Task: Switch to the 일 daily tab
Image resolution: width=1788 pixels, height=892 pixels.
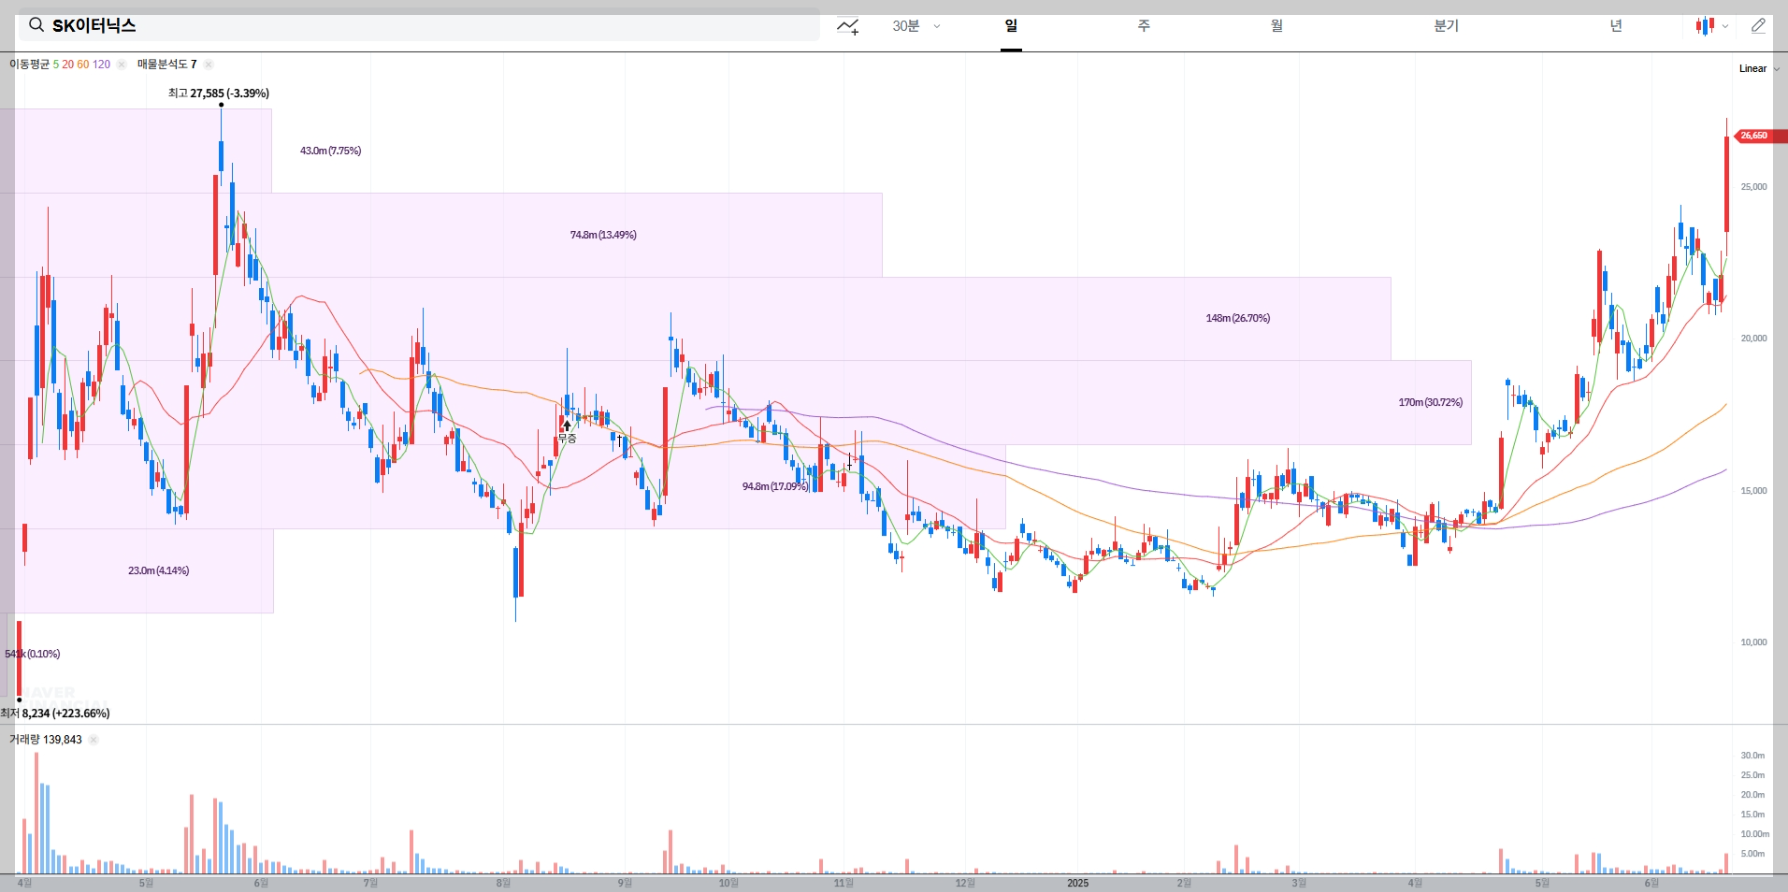Action: pos(1011,26)
